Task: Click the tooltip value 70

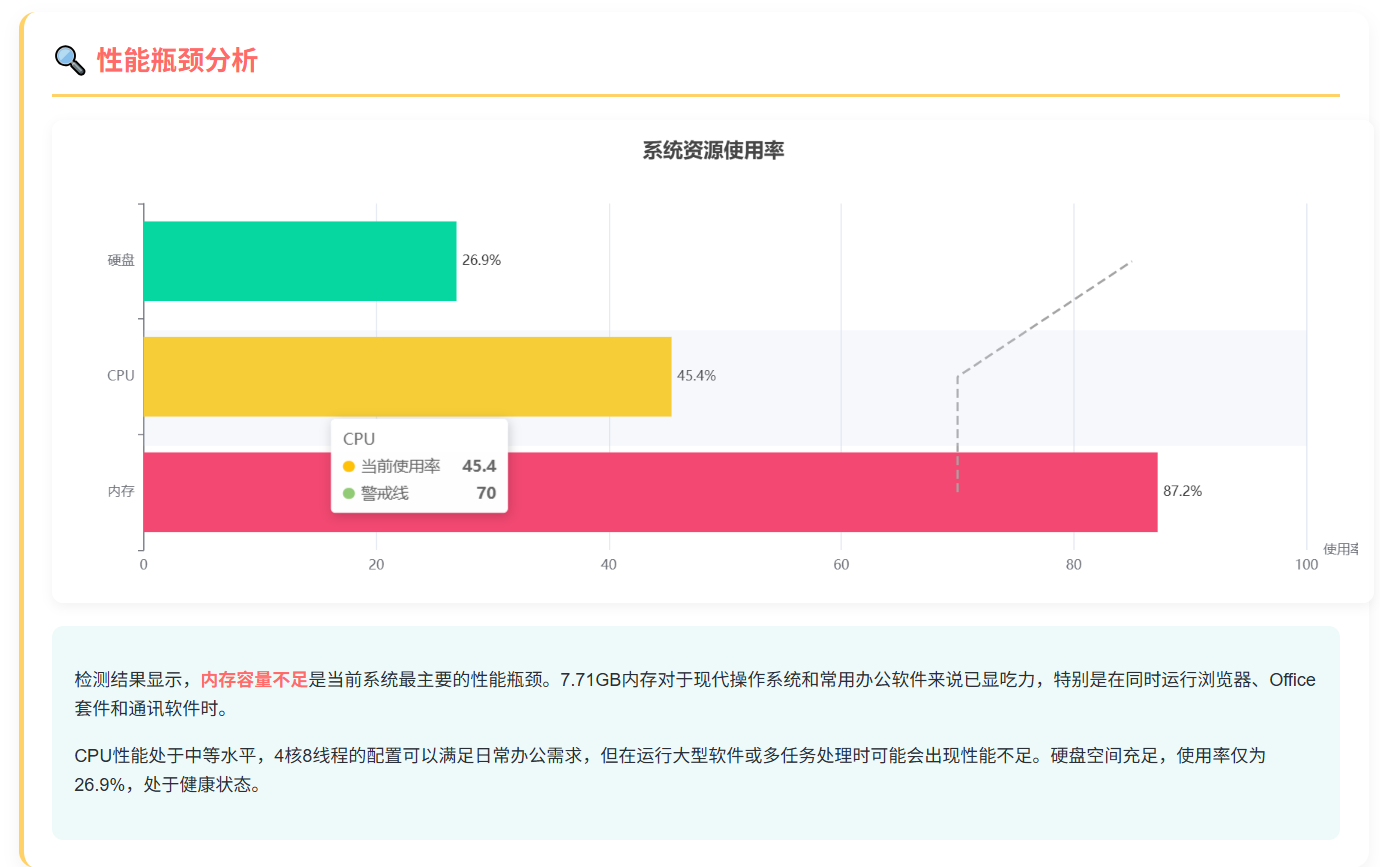Action: (x=486, y=493)
